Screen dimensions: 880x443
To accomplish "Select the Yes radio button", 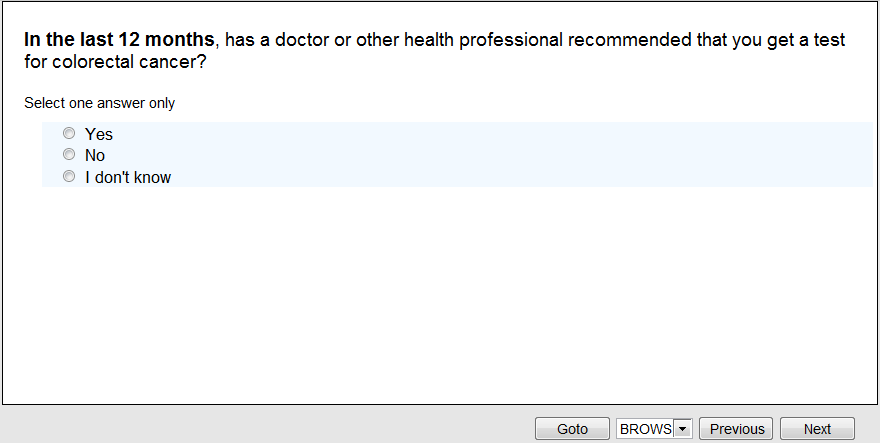I will click(69, 133).
